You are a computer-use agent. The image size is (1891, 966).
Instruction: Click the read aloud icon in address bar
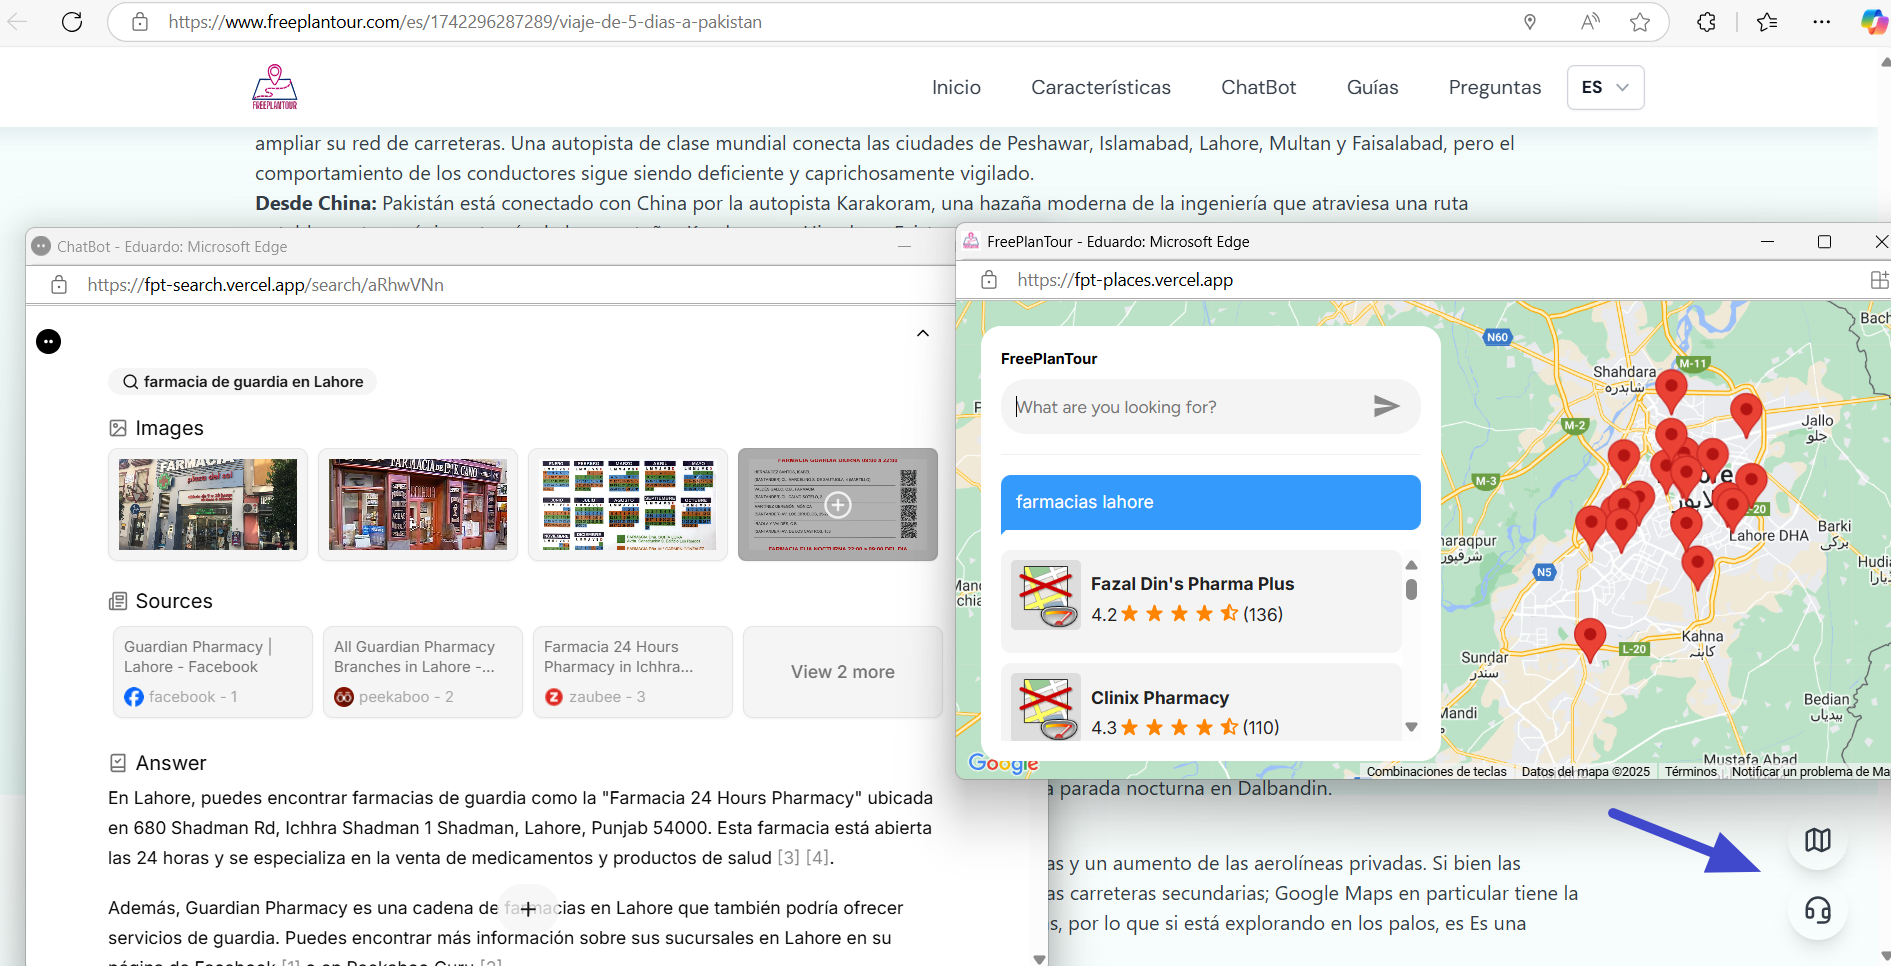click(1589, 22)
